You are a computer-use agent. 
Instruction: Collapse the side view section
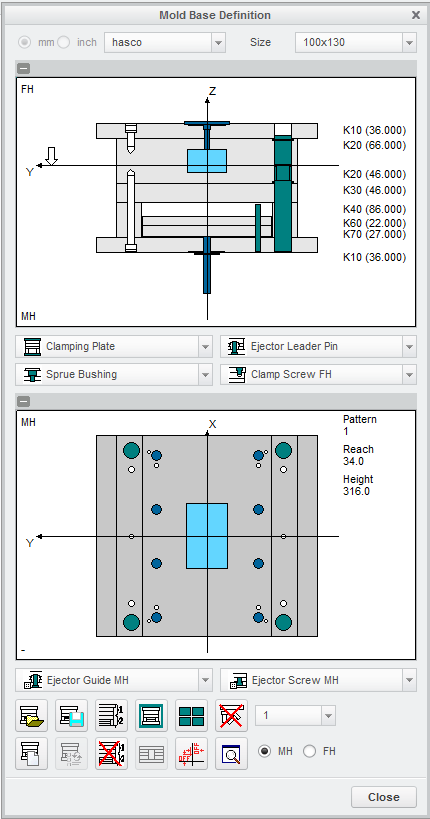pos(24,68)
